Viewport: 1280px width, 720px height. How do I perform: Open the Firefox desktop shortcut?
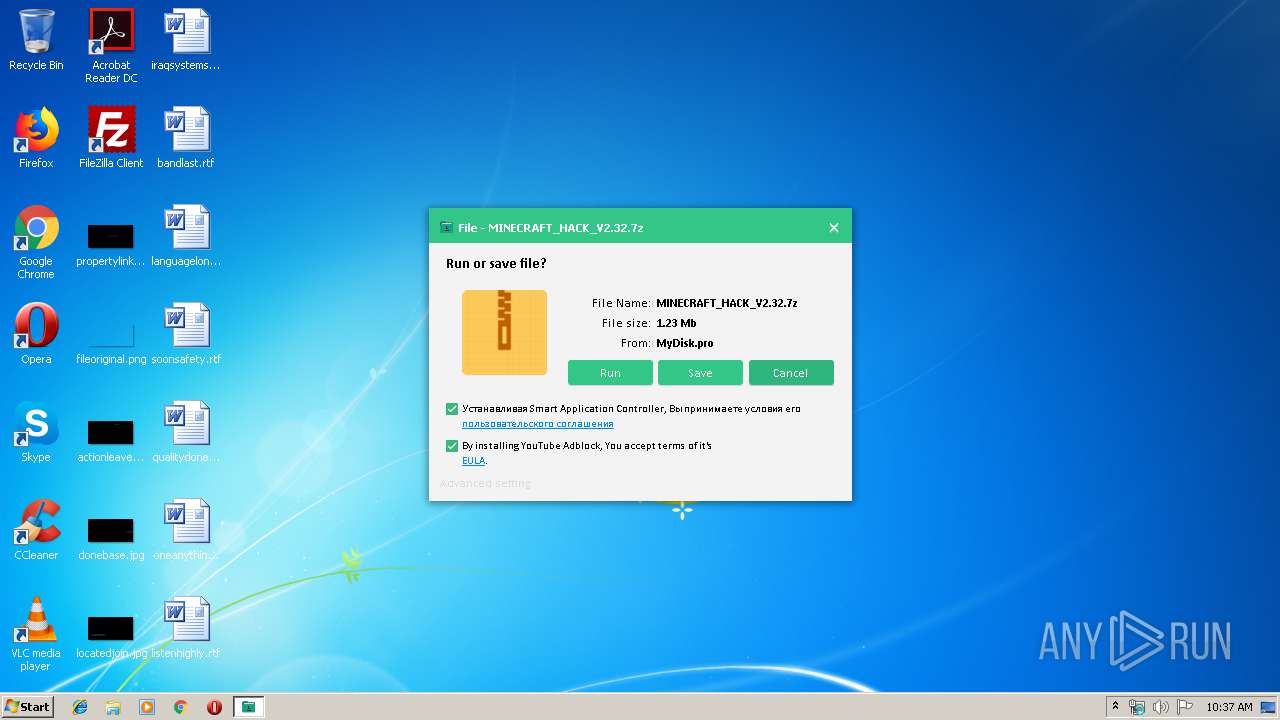point(36,138)
